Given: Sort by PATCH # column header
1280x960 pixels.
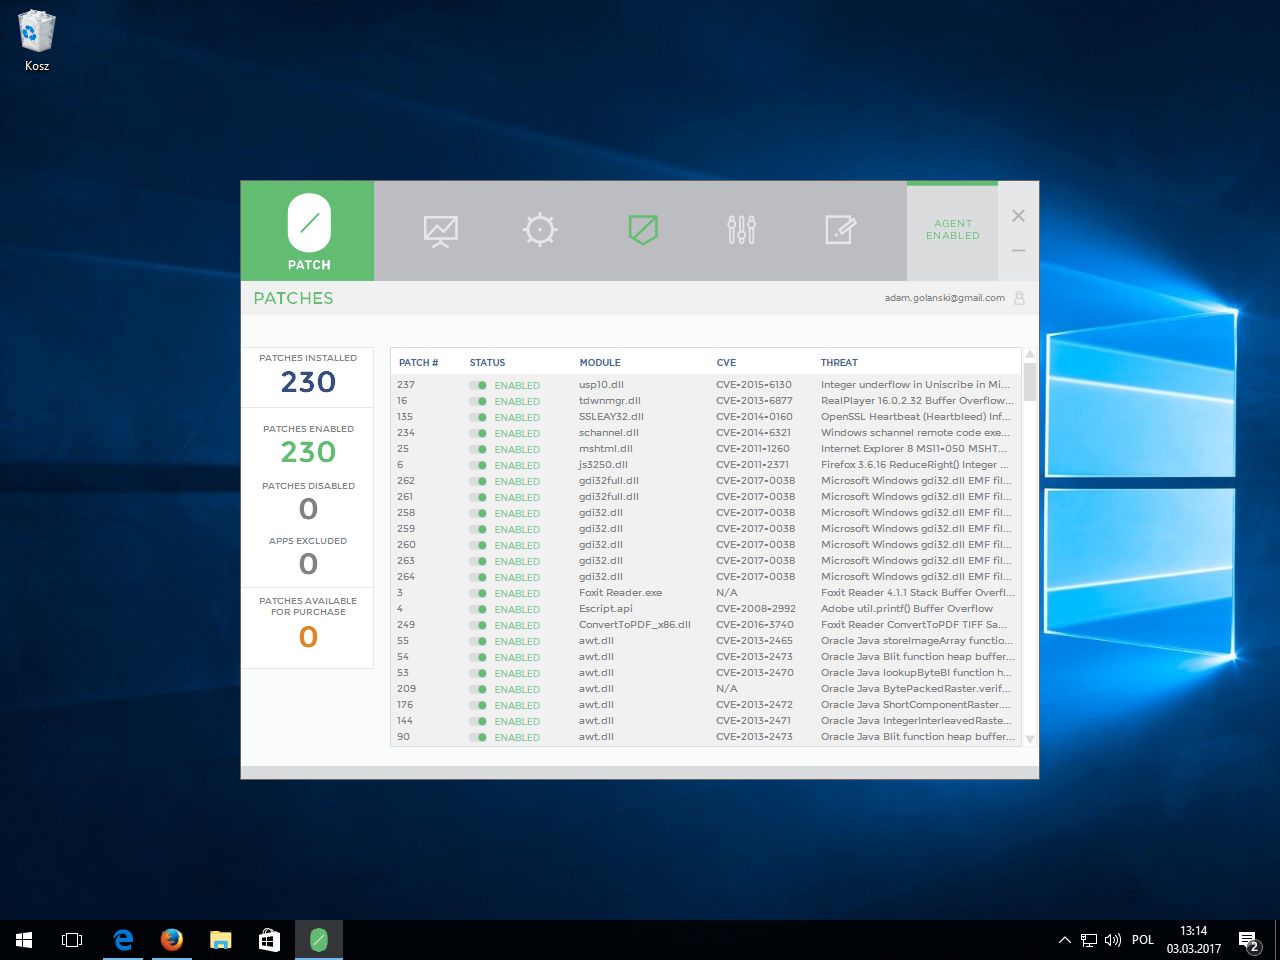Looking at the screenshot, I should pyautogui.click(x=418, y=363).
